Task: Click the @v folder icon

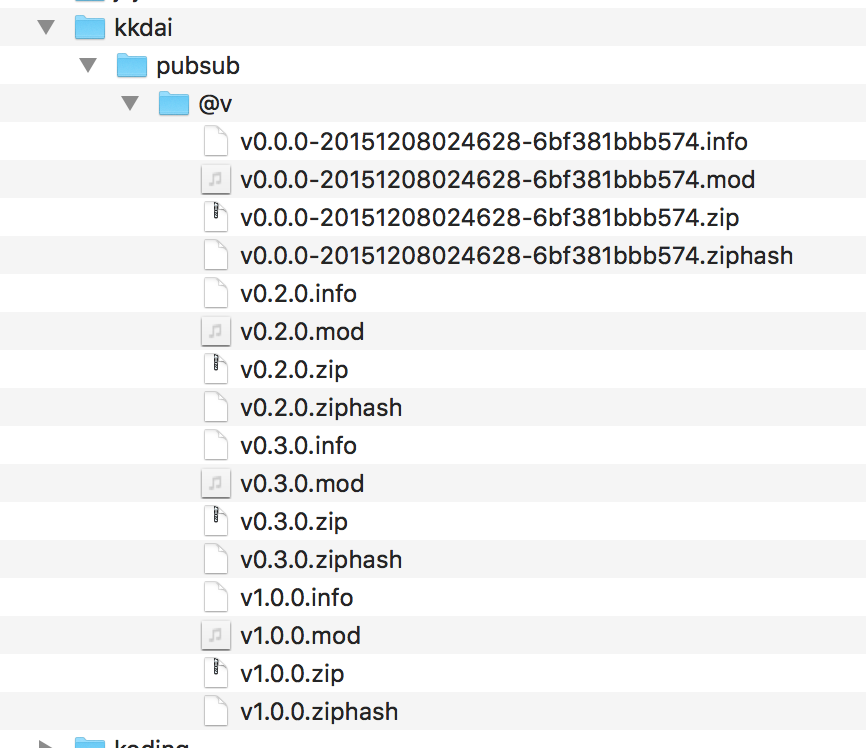Action: pyautogui.click(x=173, y=103)
